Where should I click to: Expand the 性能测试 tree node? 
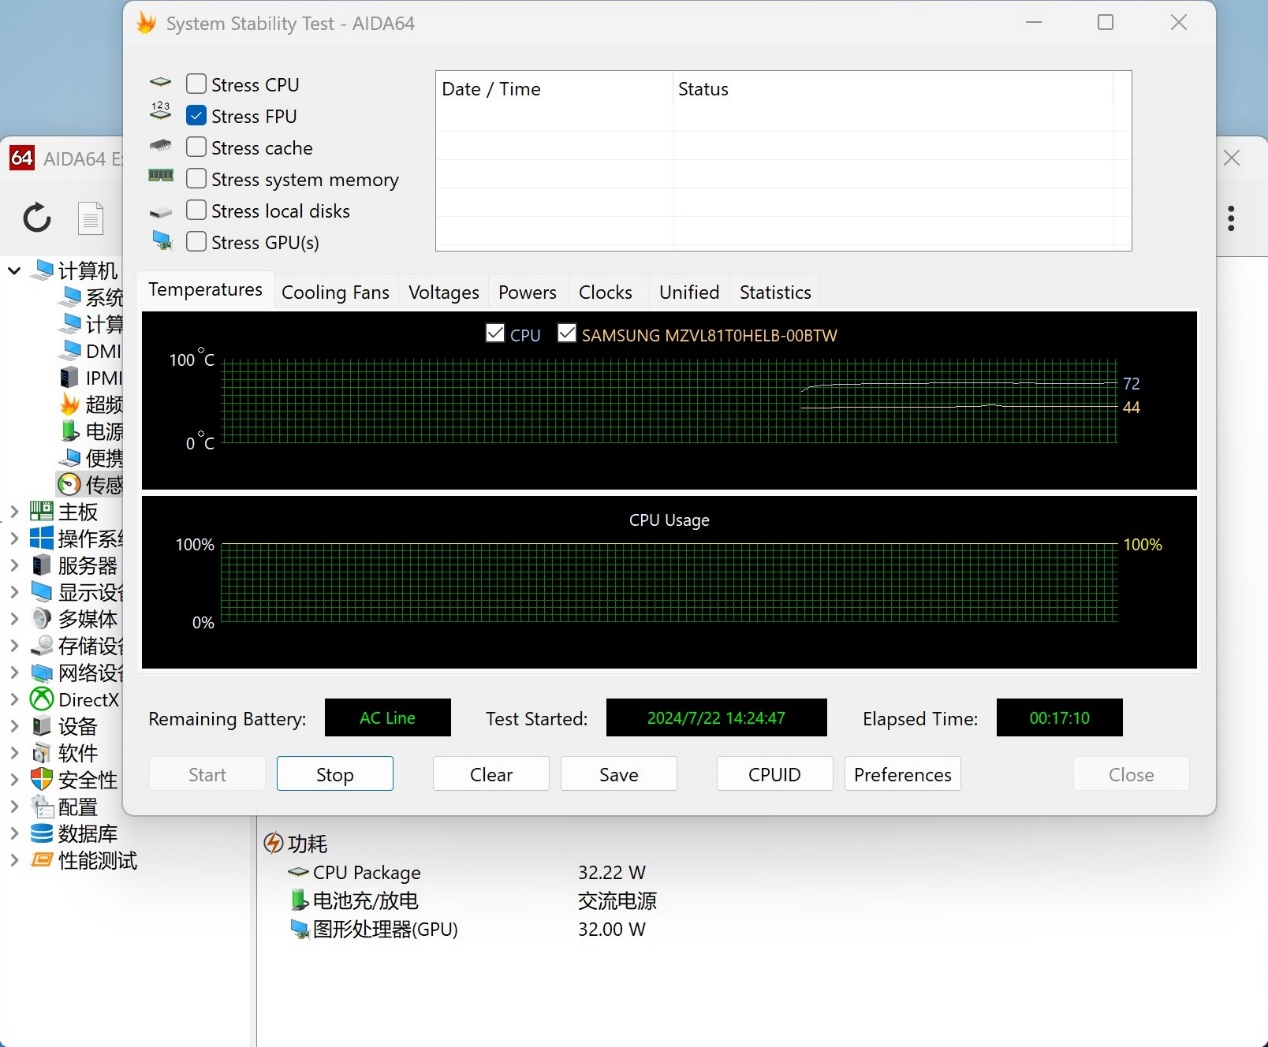[14, 860]
